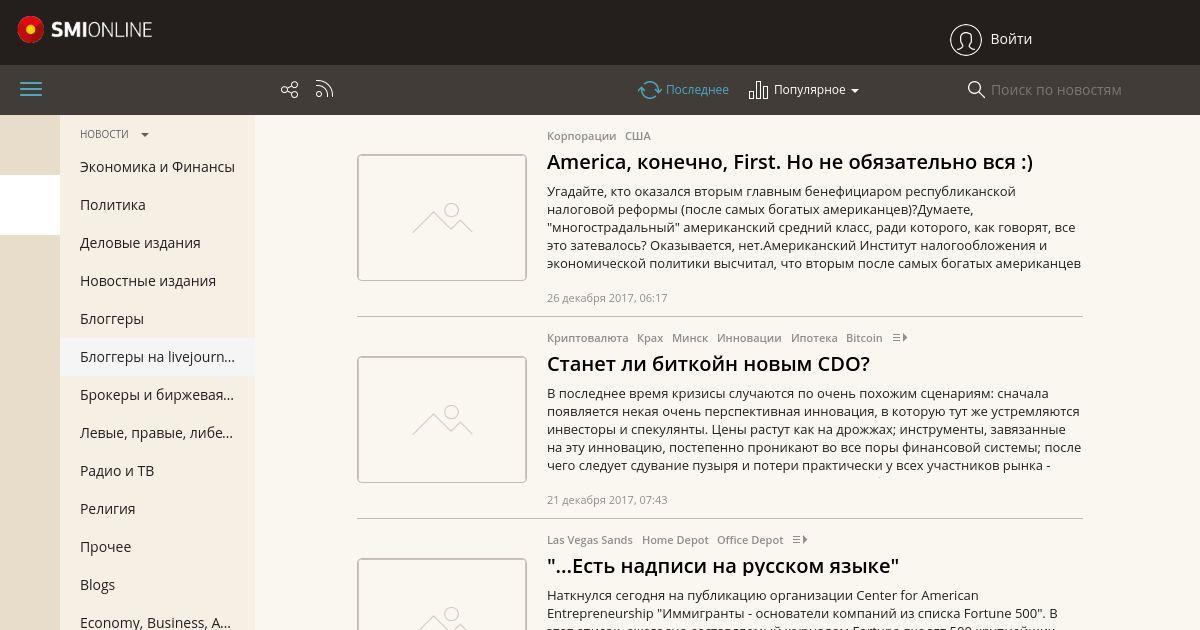Select the Блоггеры category
The height and width of the screenshot is (630, 1200).
[x=157, y=319]
